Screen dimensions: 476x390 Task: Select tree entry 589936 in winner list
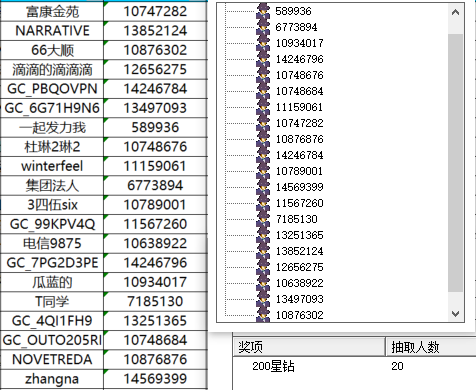(x=293, y=11)
